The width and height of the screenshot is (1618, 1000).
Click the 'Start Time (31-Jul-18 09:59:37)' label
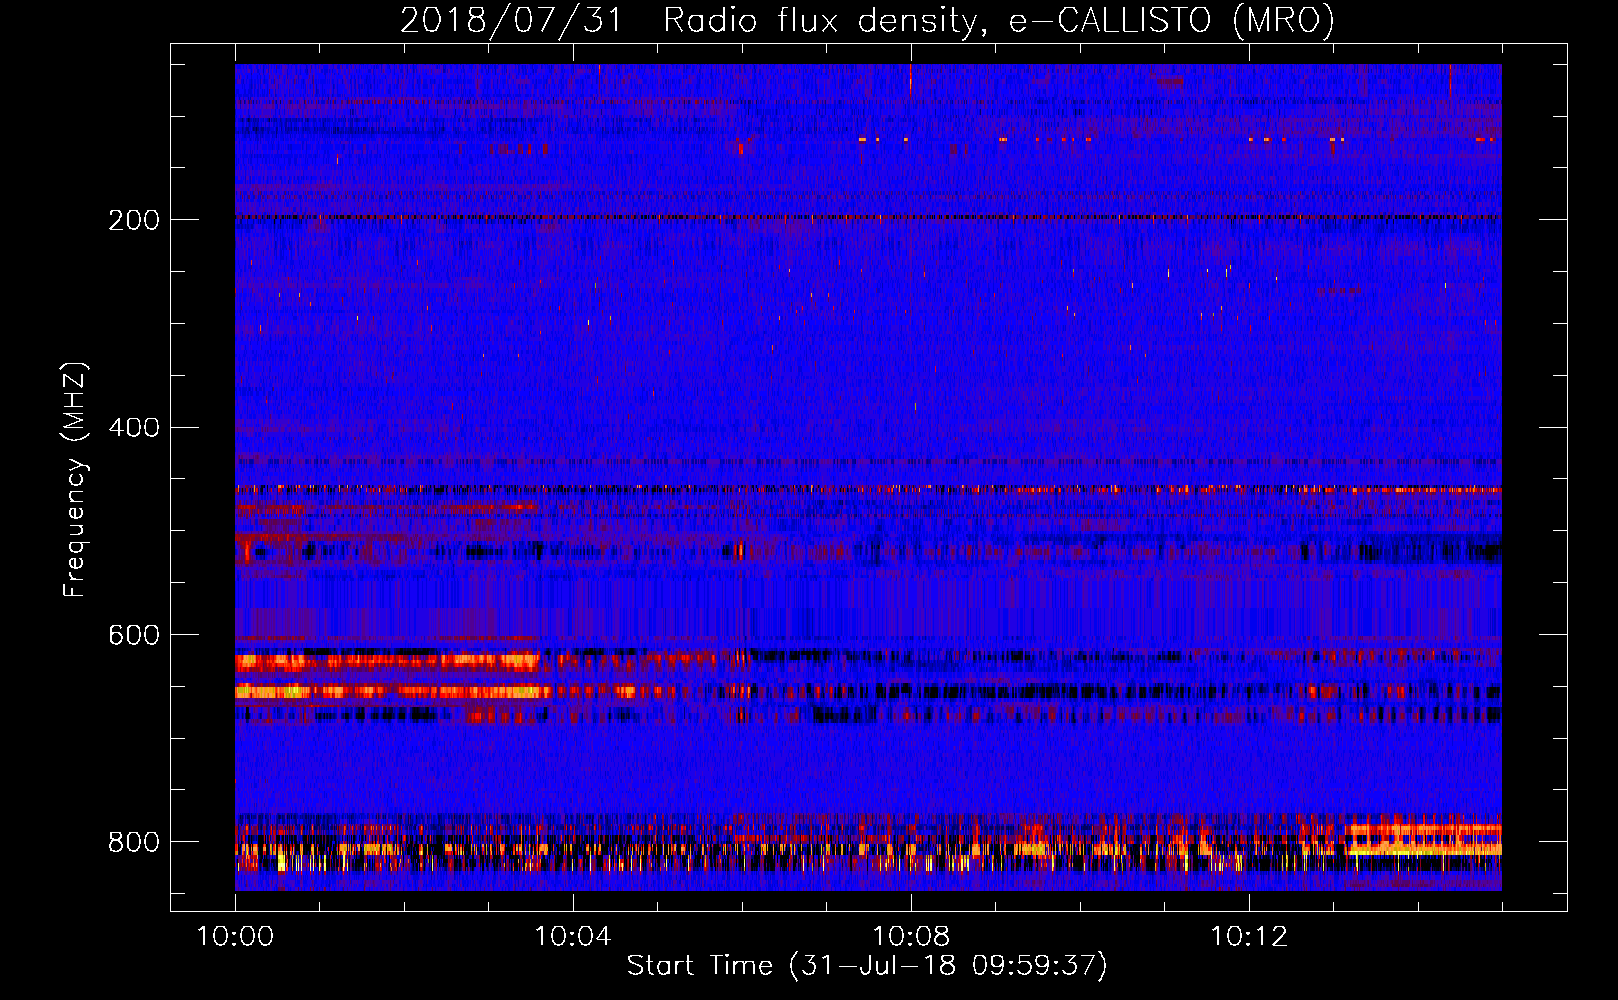(867, 966)
